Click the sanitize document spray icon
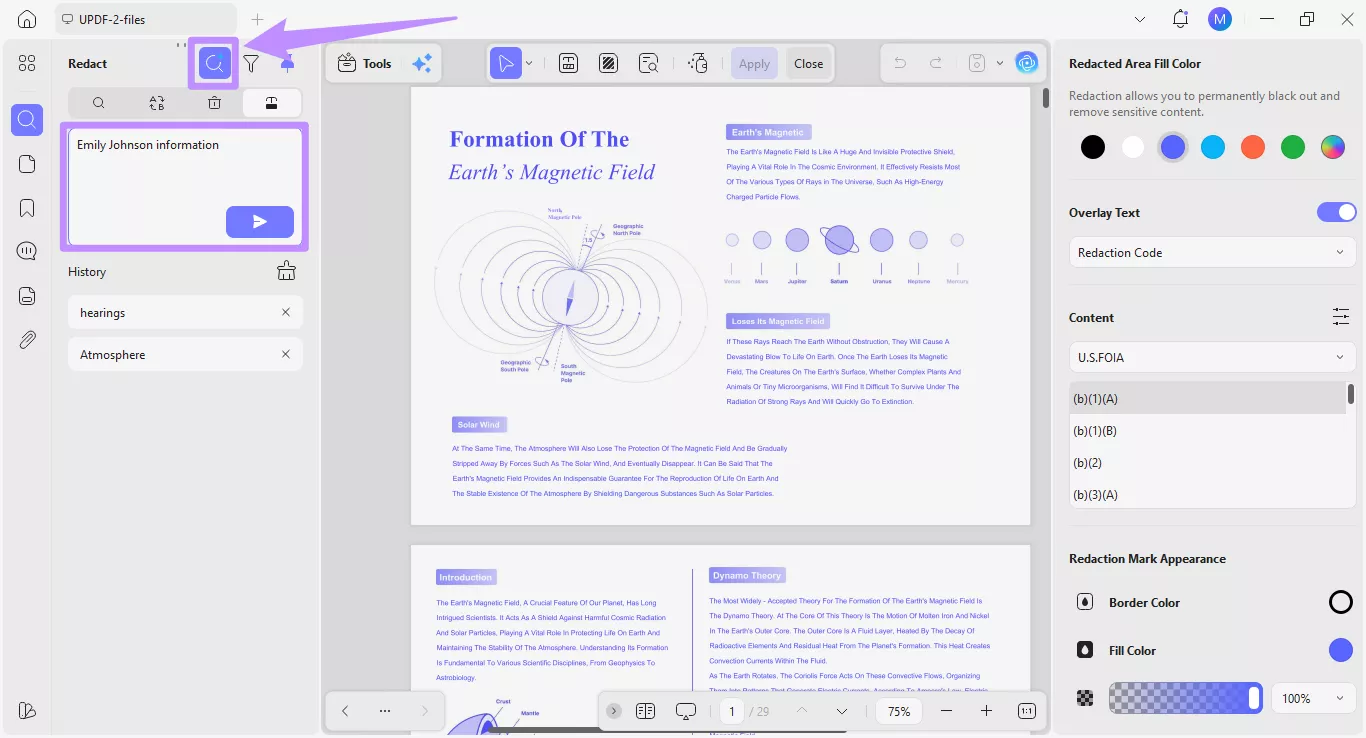The height and width of the screenshot is (738, 1366). point(698,63)
